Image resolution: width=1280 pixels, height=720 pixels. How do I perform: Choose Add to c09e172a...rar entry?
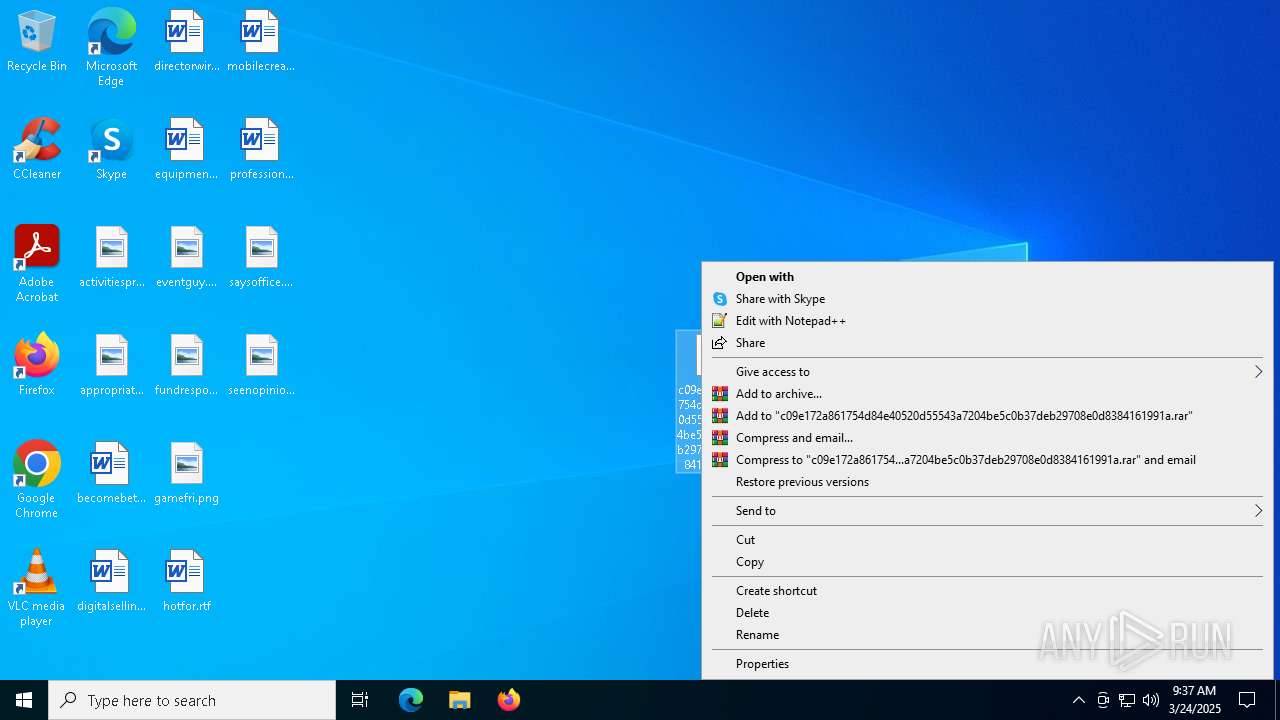pos(987,416)
